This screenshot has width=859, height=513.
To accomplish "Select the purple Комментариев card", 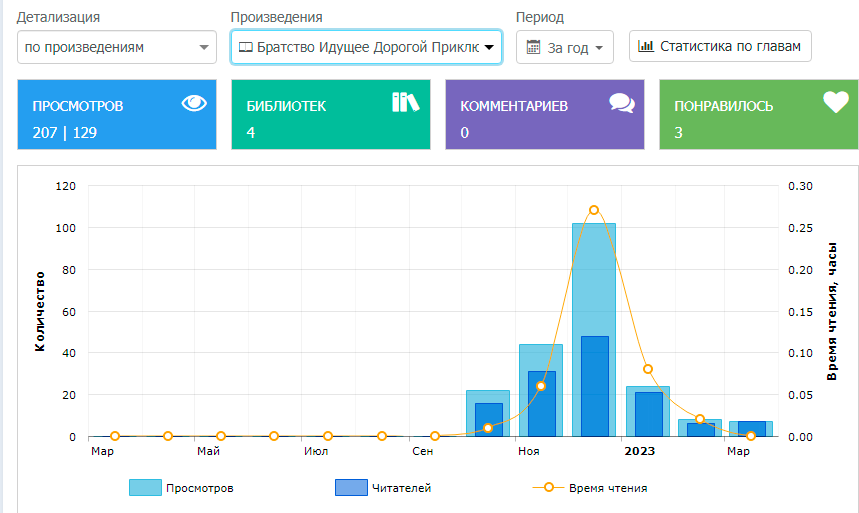I will [544, 115].
